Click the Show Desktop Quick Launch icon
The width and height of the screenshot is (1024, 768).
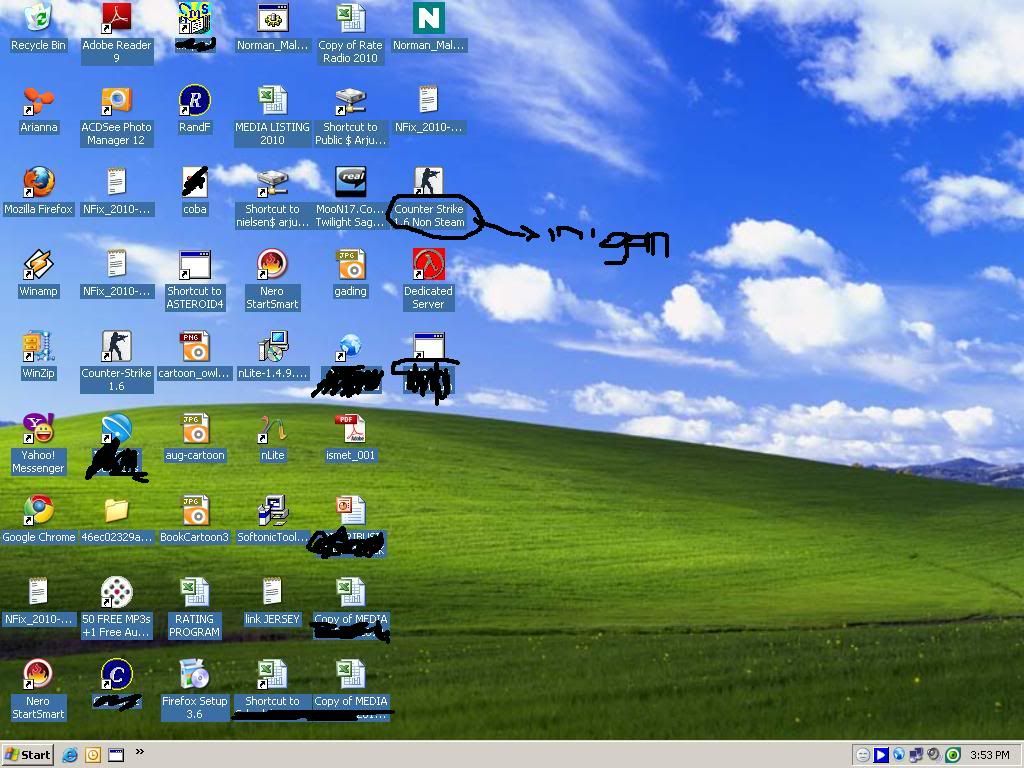coord(116,755)
